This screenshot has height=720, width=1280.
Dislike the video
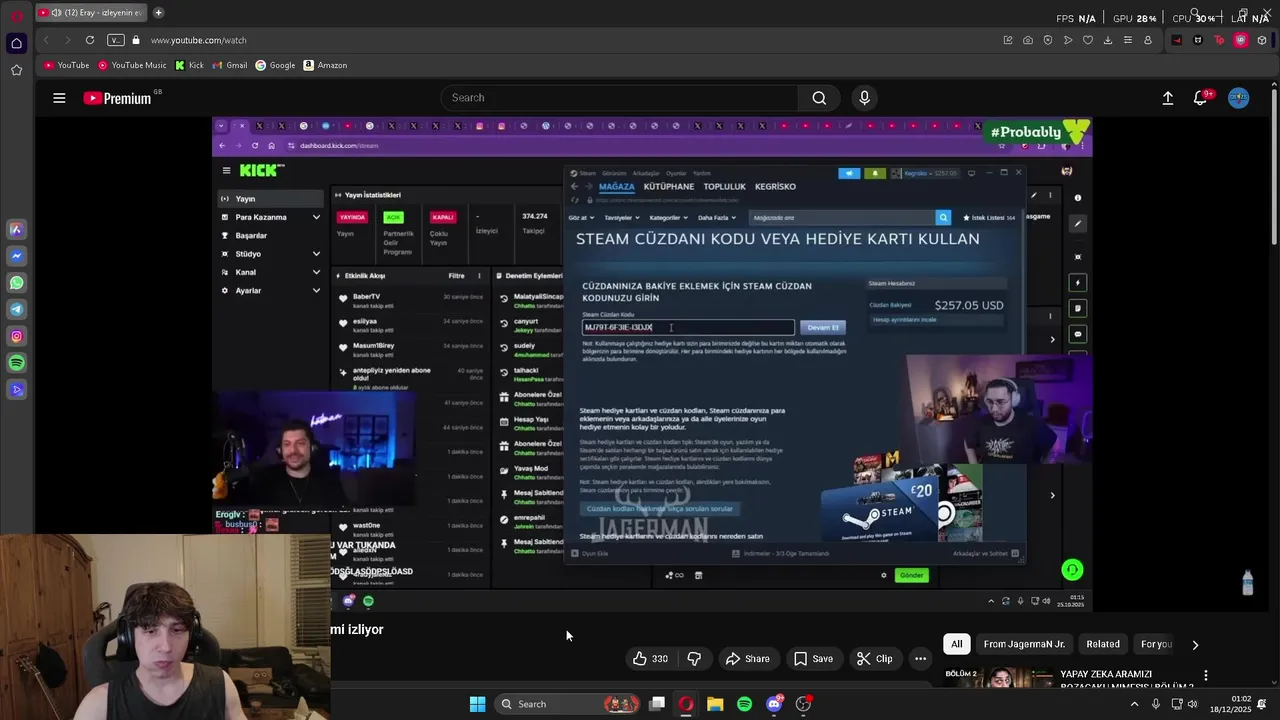[694, 659]
